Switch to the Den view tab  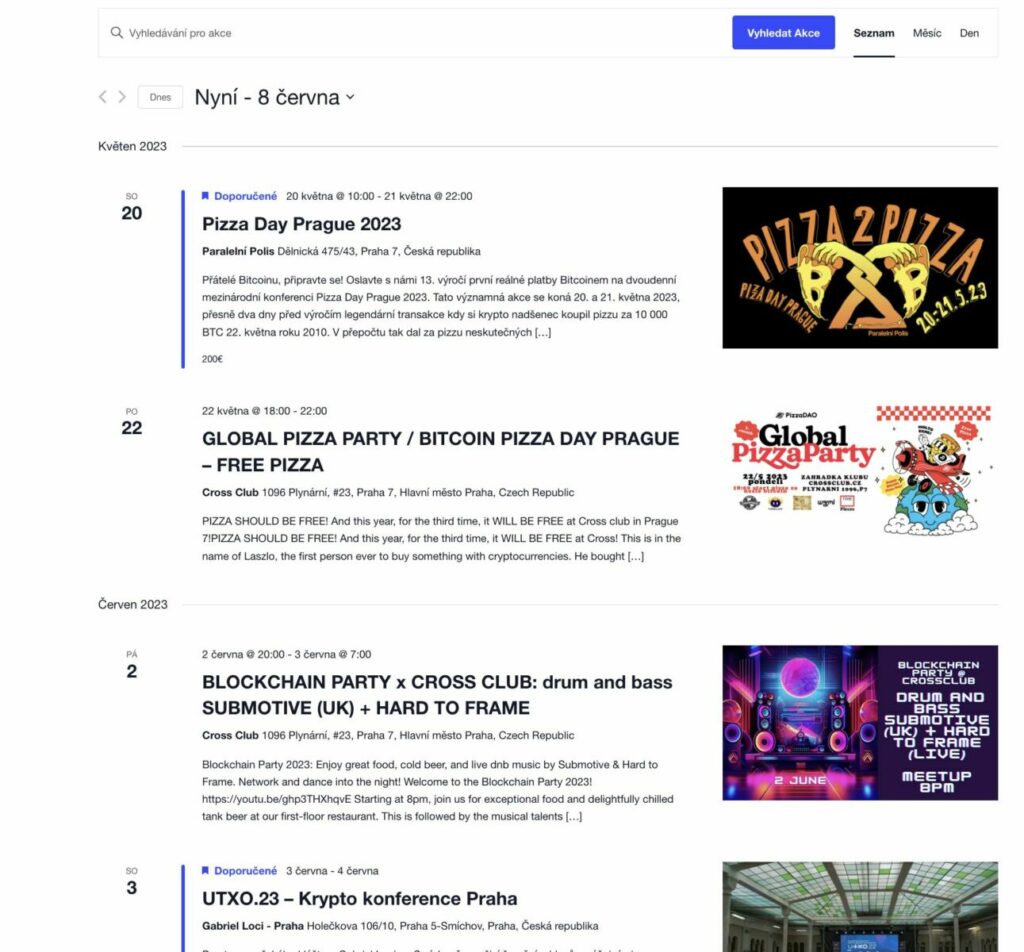(969, 33)
